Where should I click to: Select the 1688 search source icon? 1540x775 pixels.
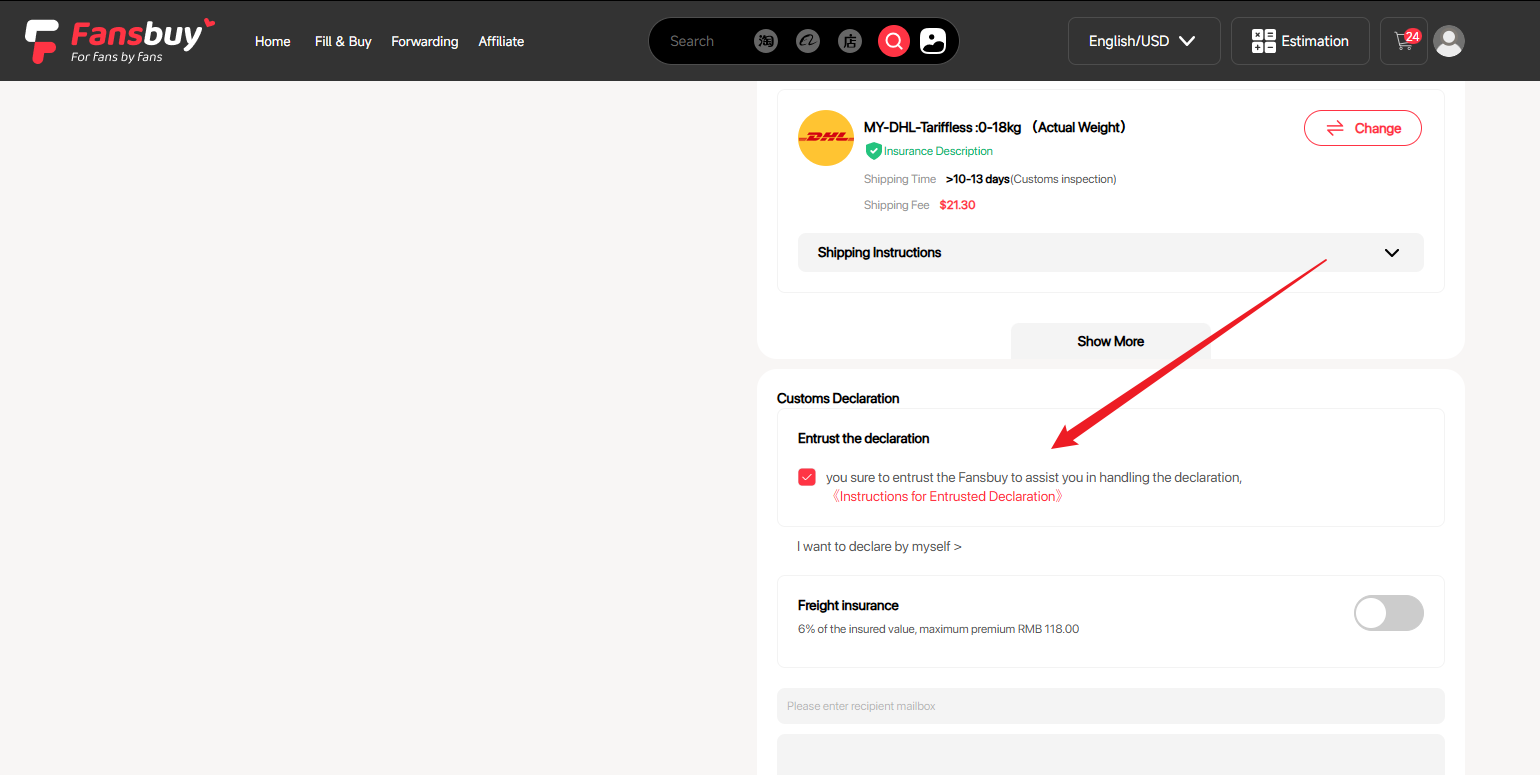pyautogui.click(x=808, y=41)
